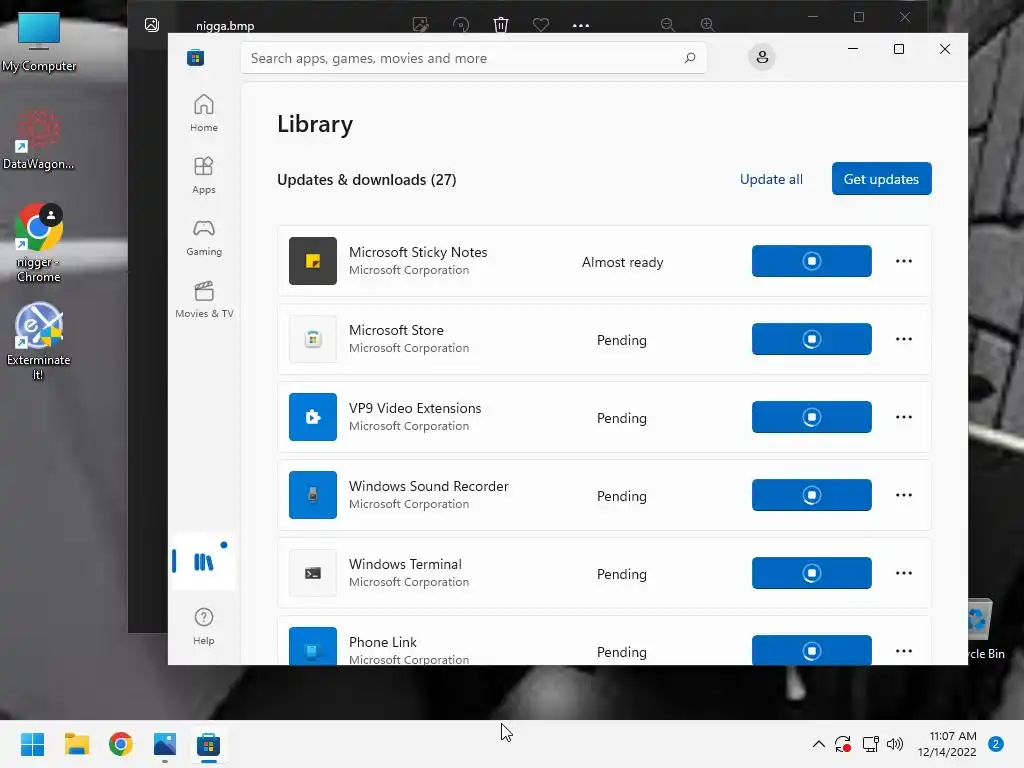
Task: Open the Apps section in Store sidebar
Action: click(x=204, y=175)
